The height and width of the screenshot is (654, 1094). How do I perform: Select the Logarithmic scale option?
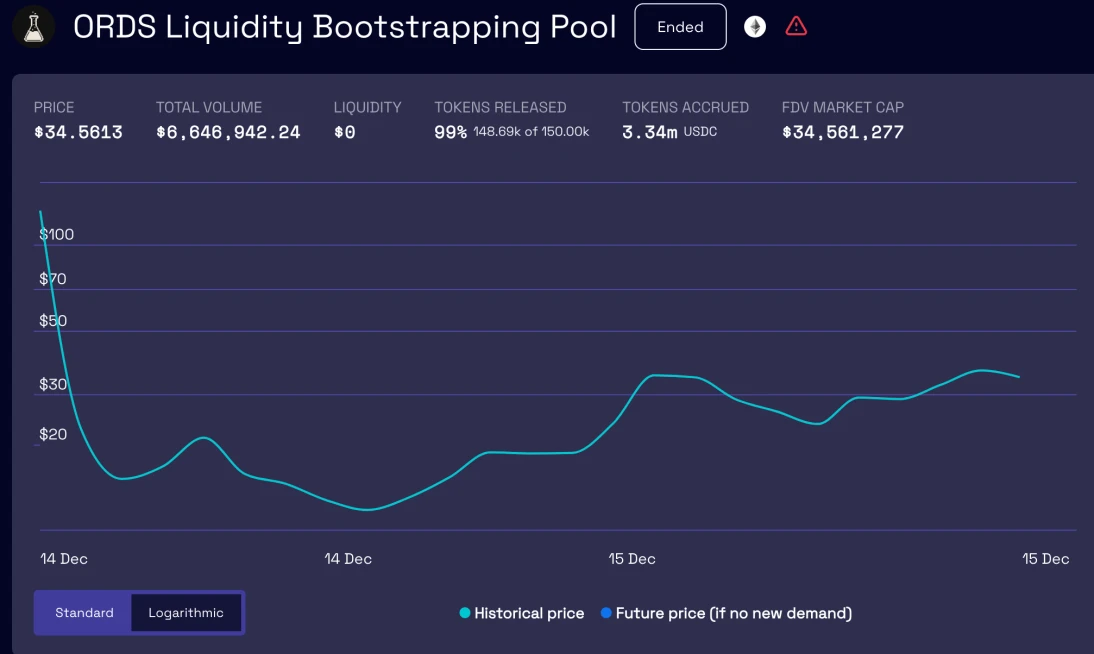(x=186, y=613)
